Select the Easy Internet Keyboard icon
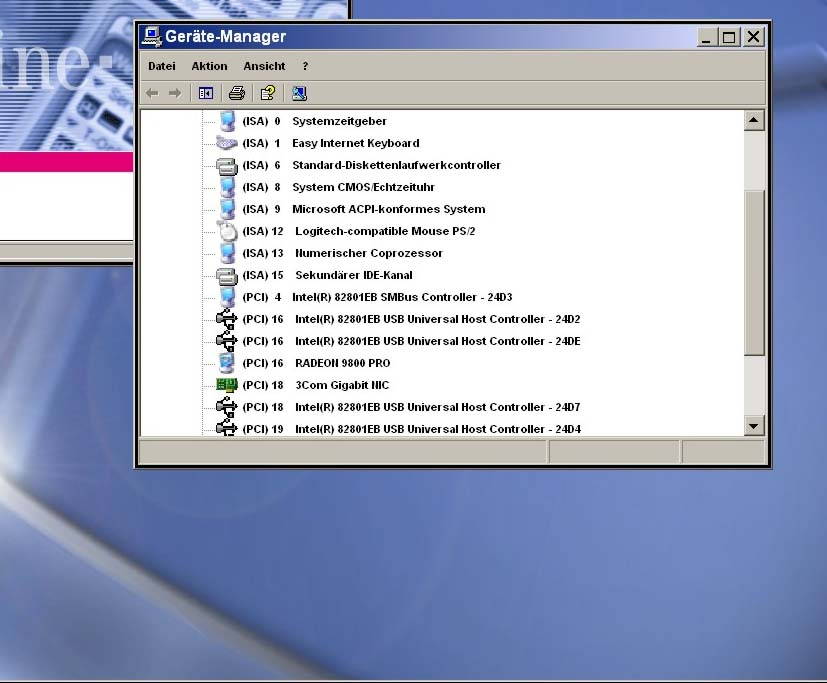Image resolution: width=827 pixels, height=683 pixels. 227,143
